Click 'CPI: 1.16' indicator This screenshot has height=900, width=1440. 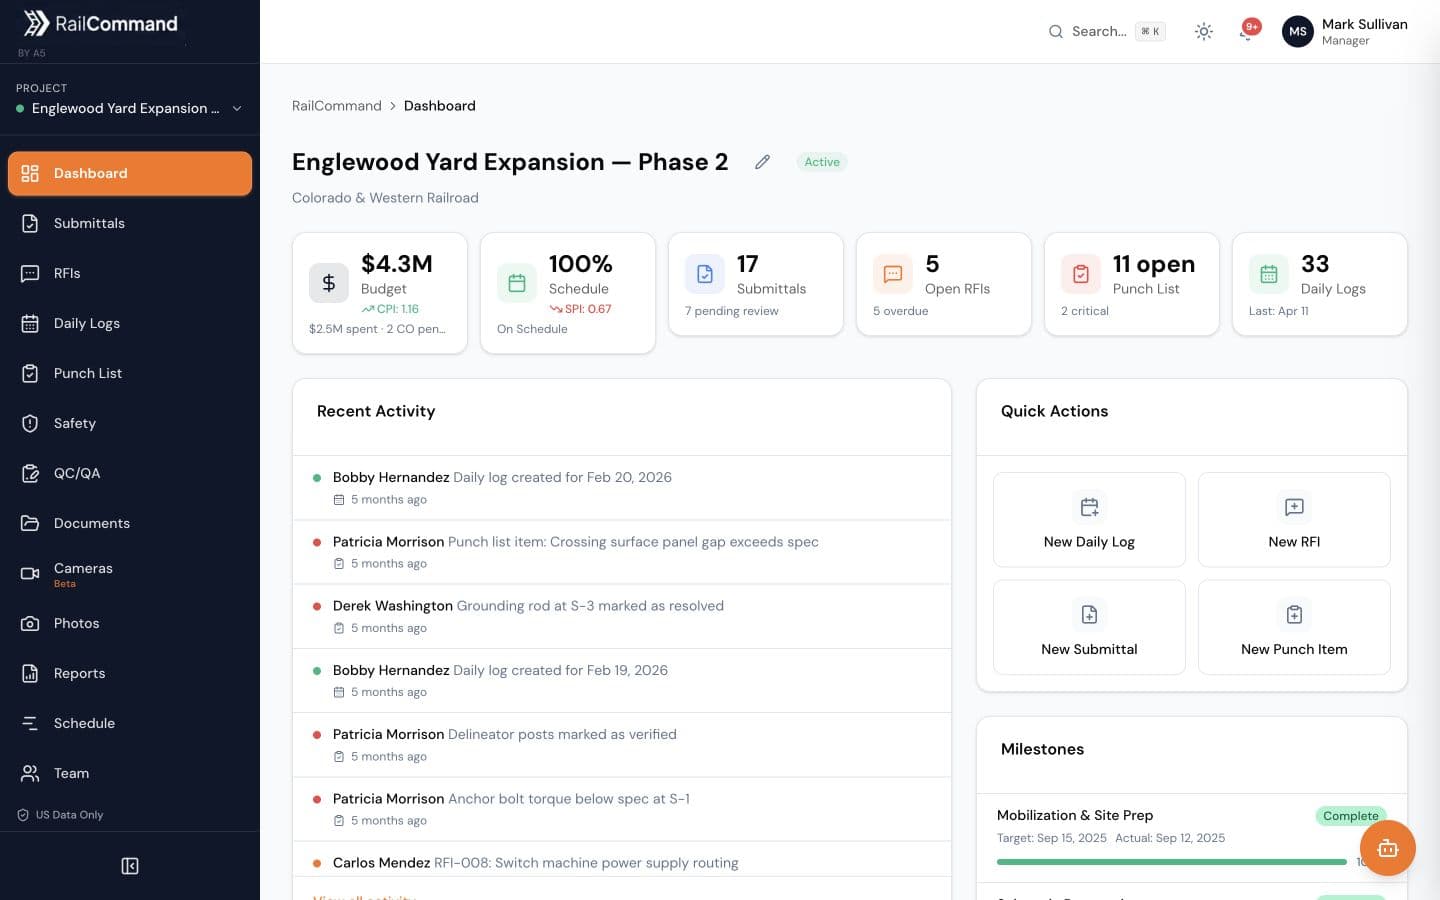390,309
